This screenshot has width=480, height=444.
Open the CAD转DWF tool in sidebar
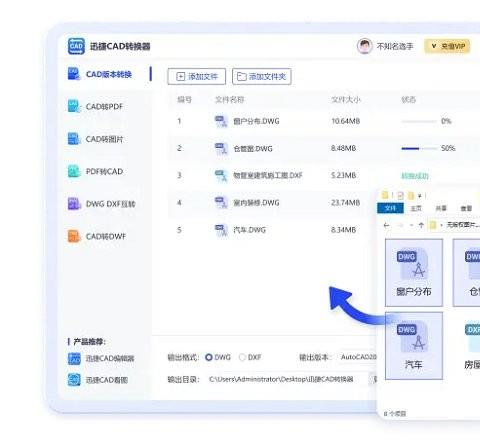(97, 236)
